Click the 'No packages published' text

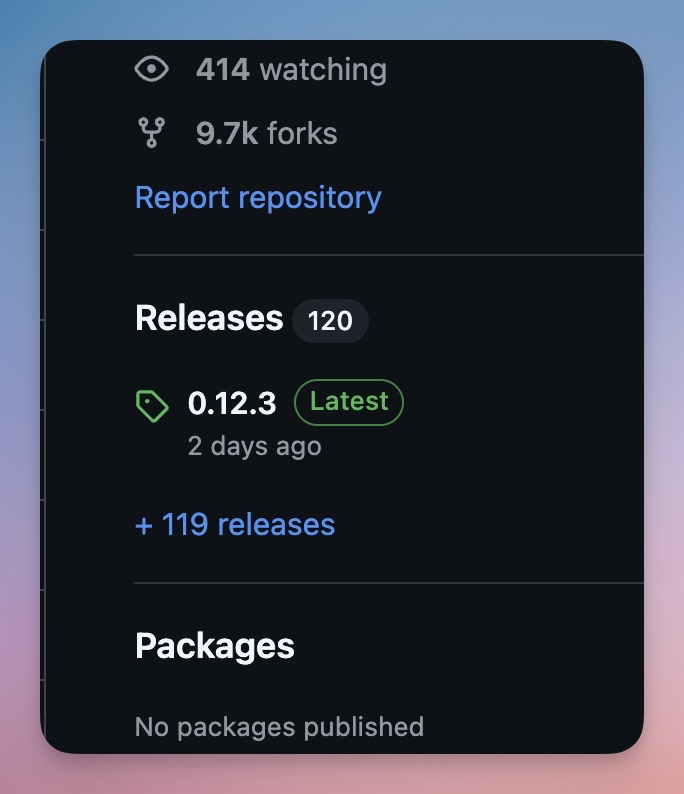[279, 727]
